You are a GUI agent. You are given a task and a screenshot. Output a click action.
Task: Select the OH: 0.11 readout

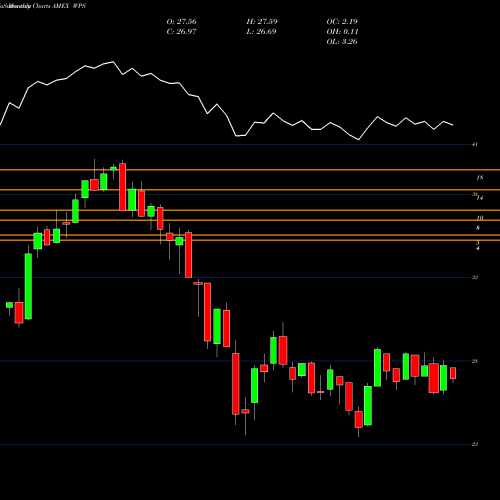[x=342, y=32]
